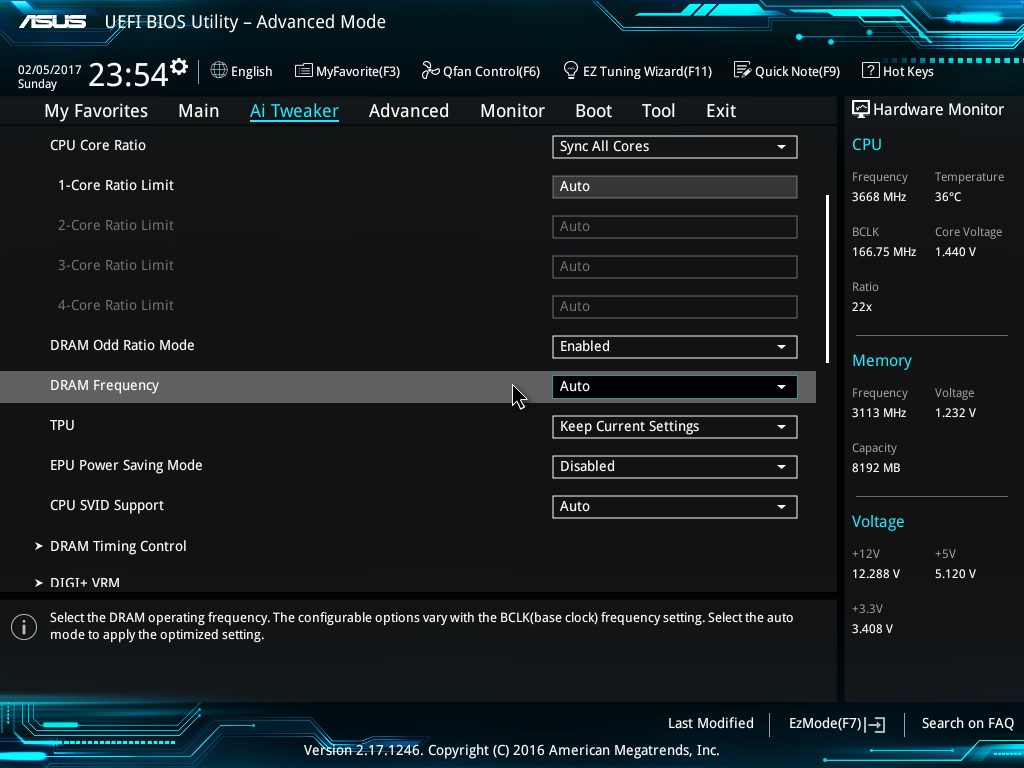
Task: Open Qfan Control(F6)
Action: pyautogui.click(x=481, y=71)
